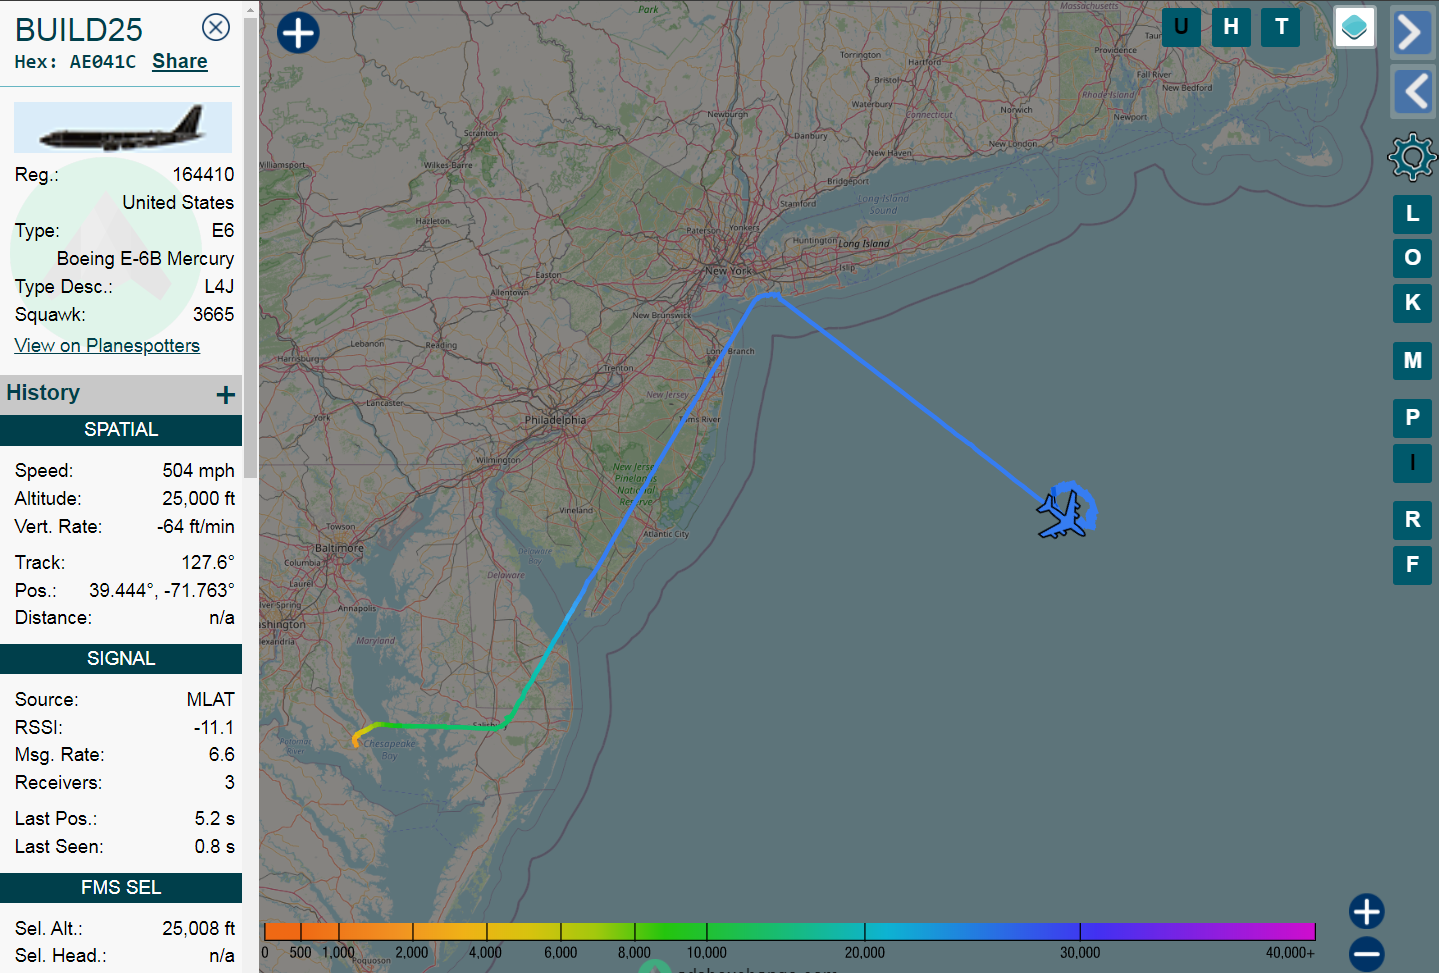Toggle the K map option

[x=1412, y=303]
